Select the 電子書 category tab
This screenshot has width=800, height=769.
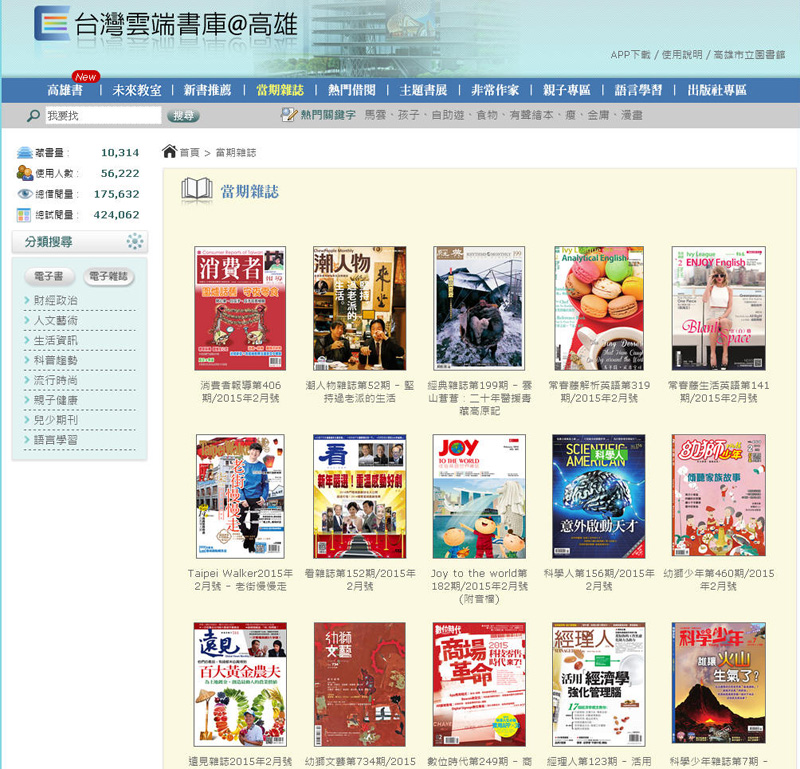[x=48, y=276]
